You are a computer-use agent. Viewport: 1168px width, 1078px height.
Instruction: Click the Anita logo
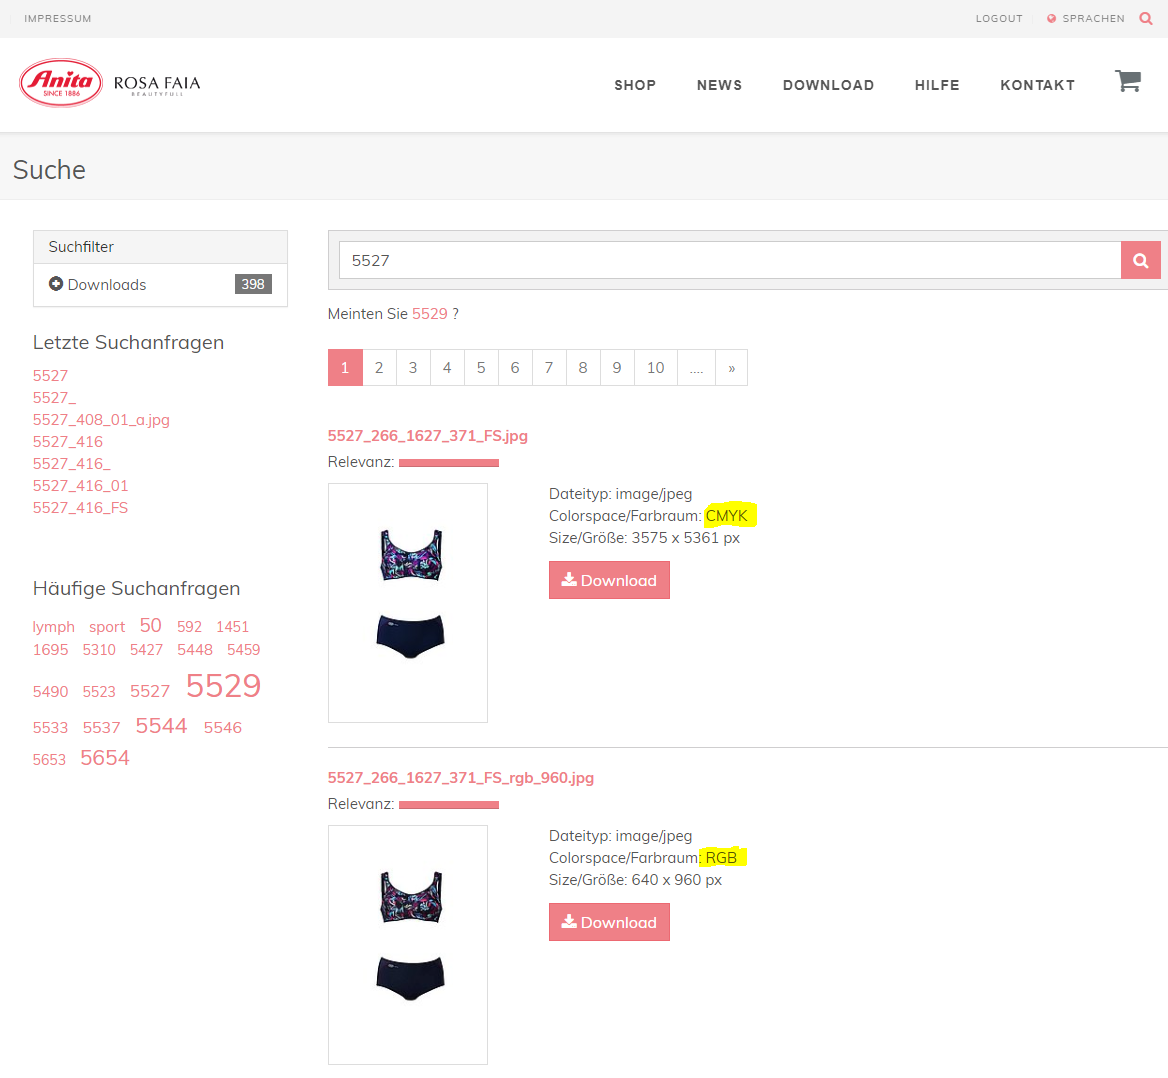pos(61,83)
